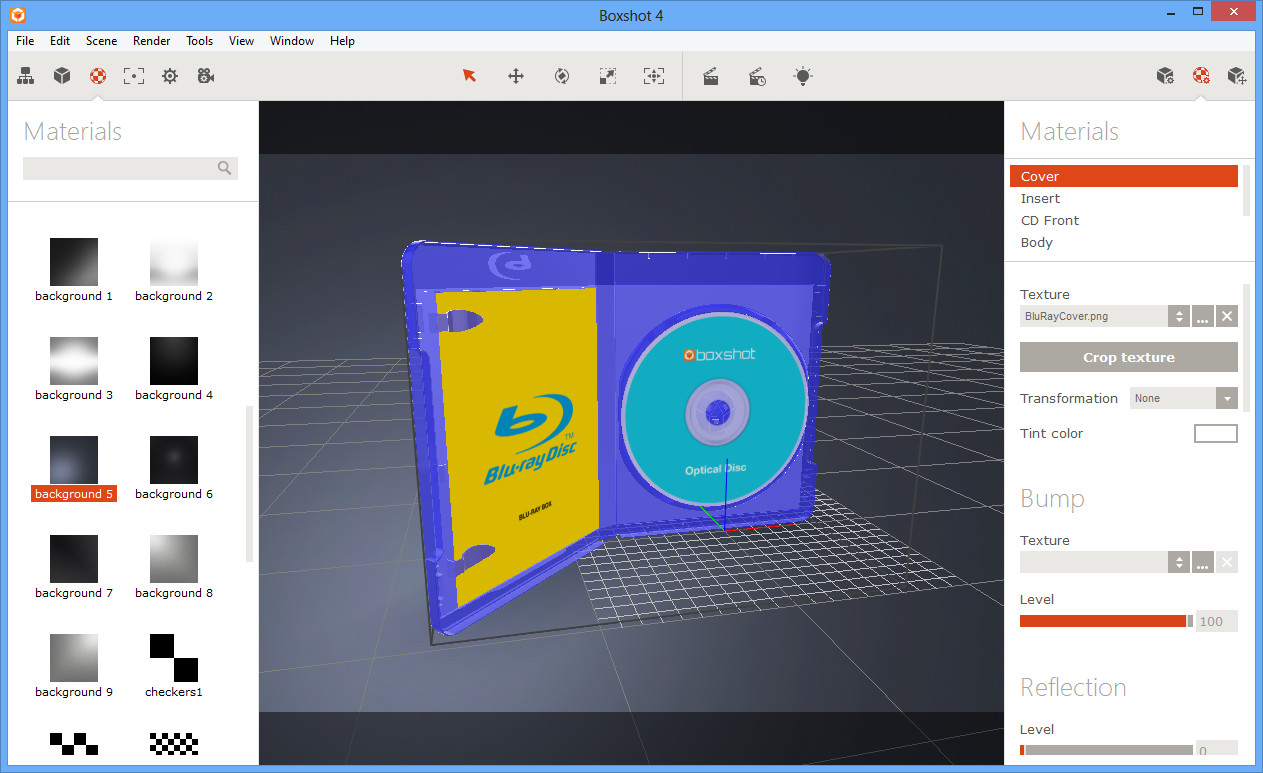The image size is (1263, 773).
Task: Select the background 7 thumbnail
Action: click(x=74, y=559)
